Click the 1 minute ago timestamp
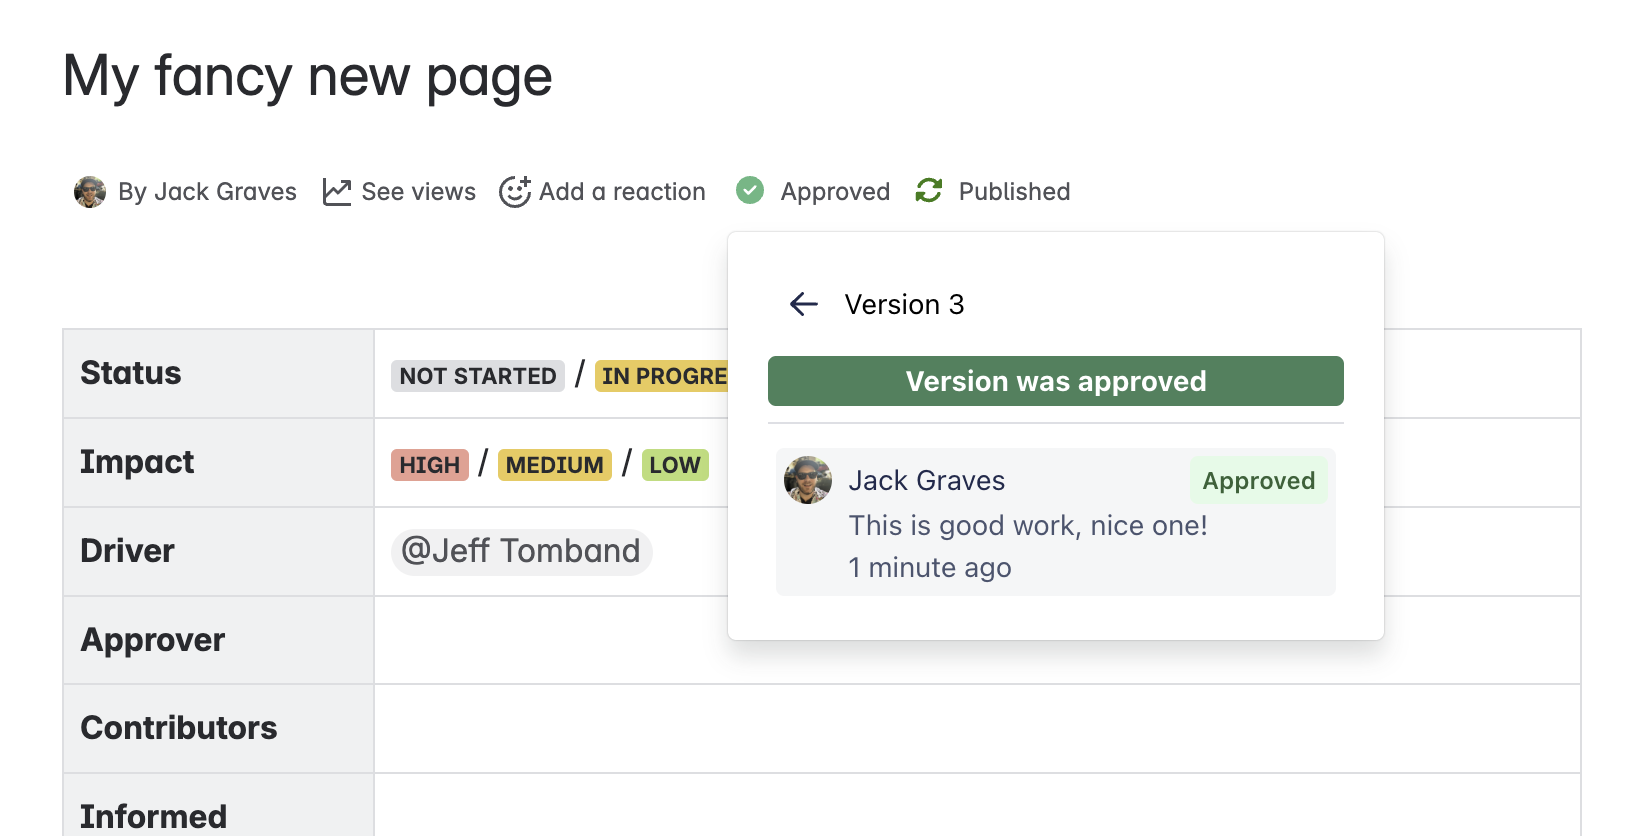 point(929,567)
